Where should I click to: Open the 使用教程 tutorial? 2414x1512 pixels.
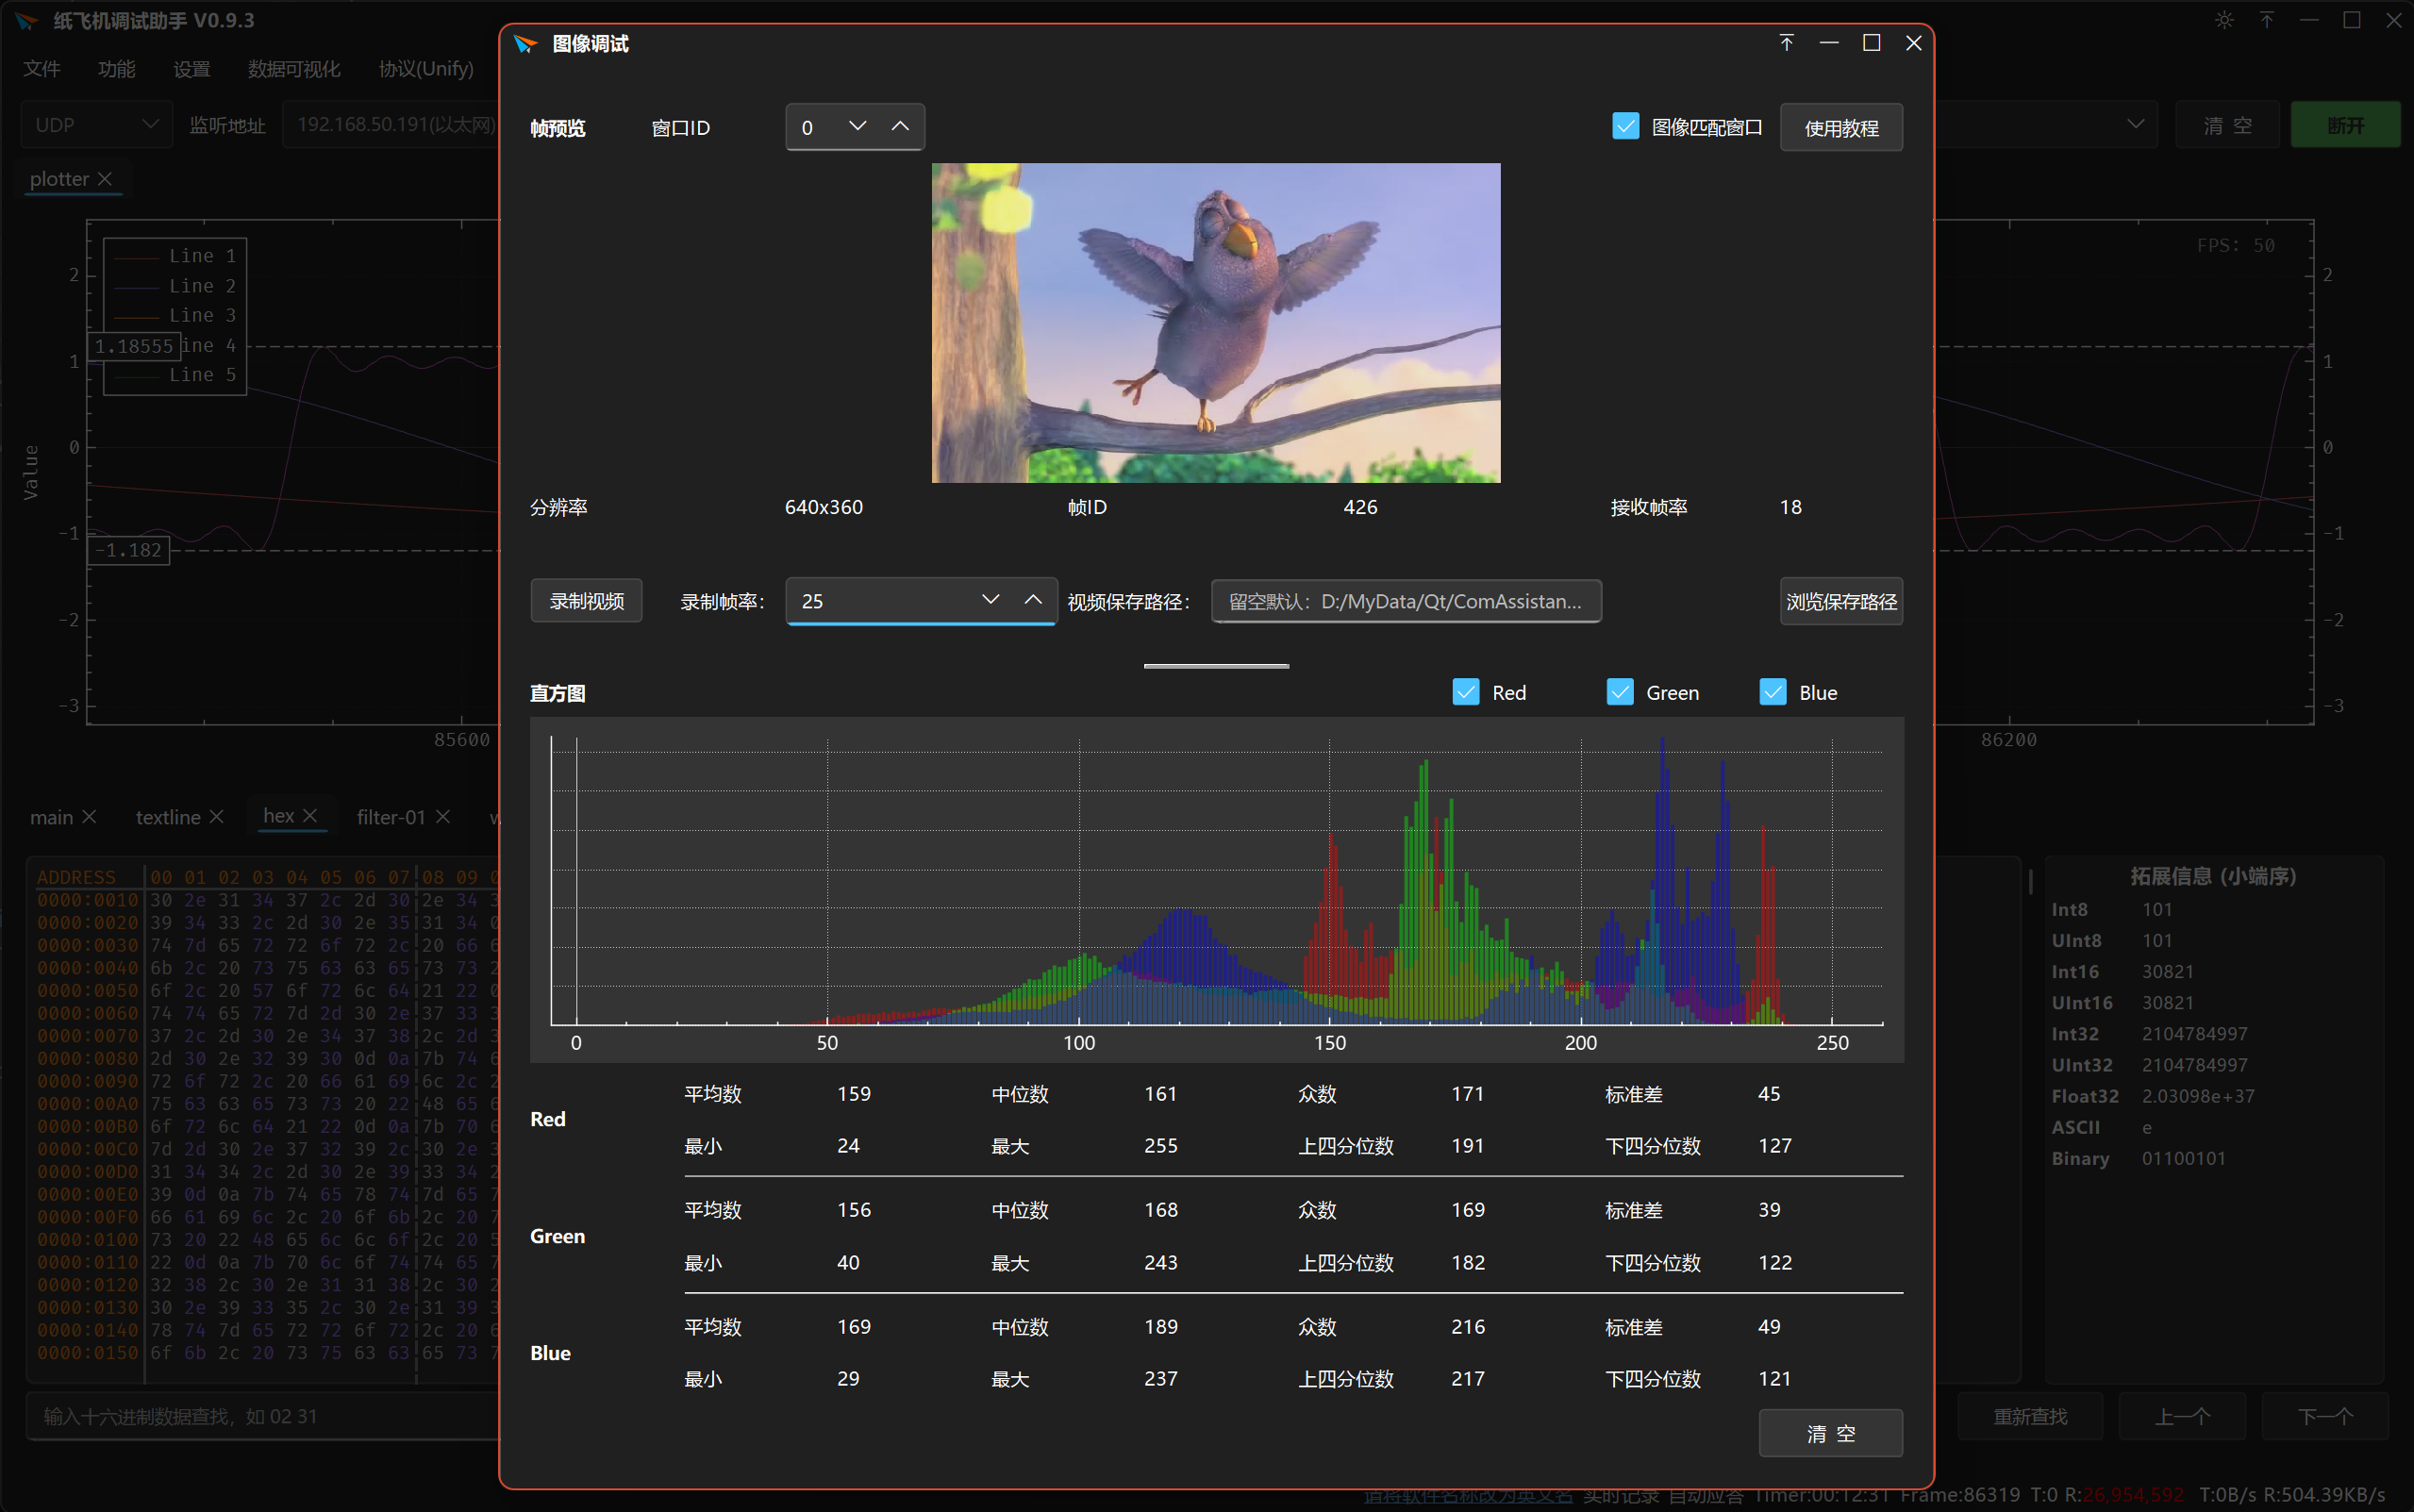pyautogui.click(x=1841, y=127)
